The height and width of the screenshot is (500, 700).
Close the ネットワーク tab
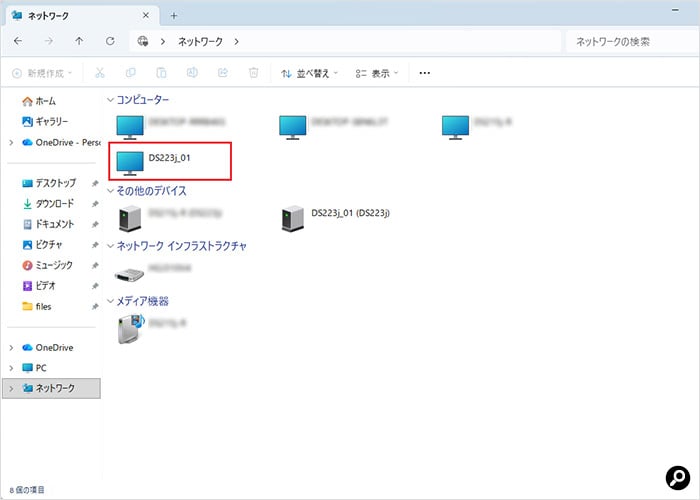click(146, 16)
